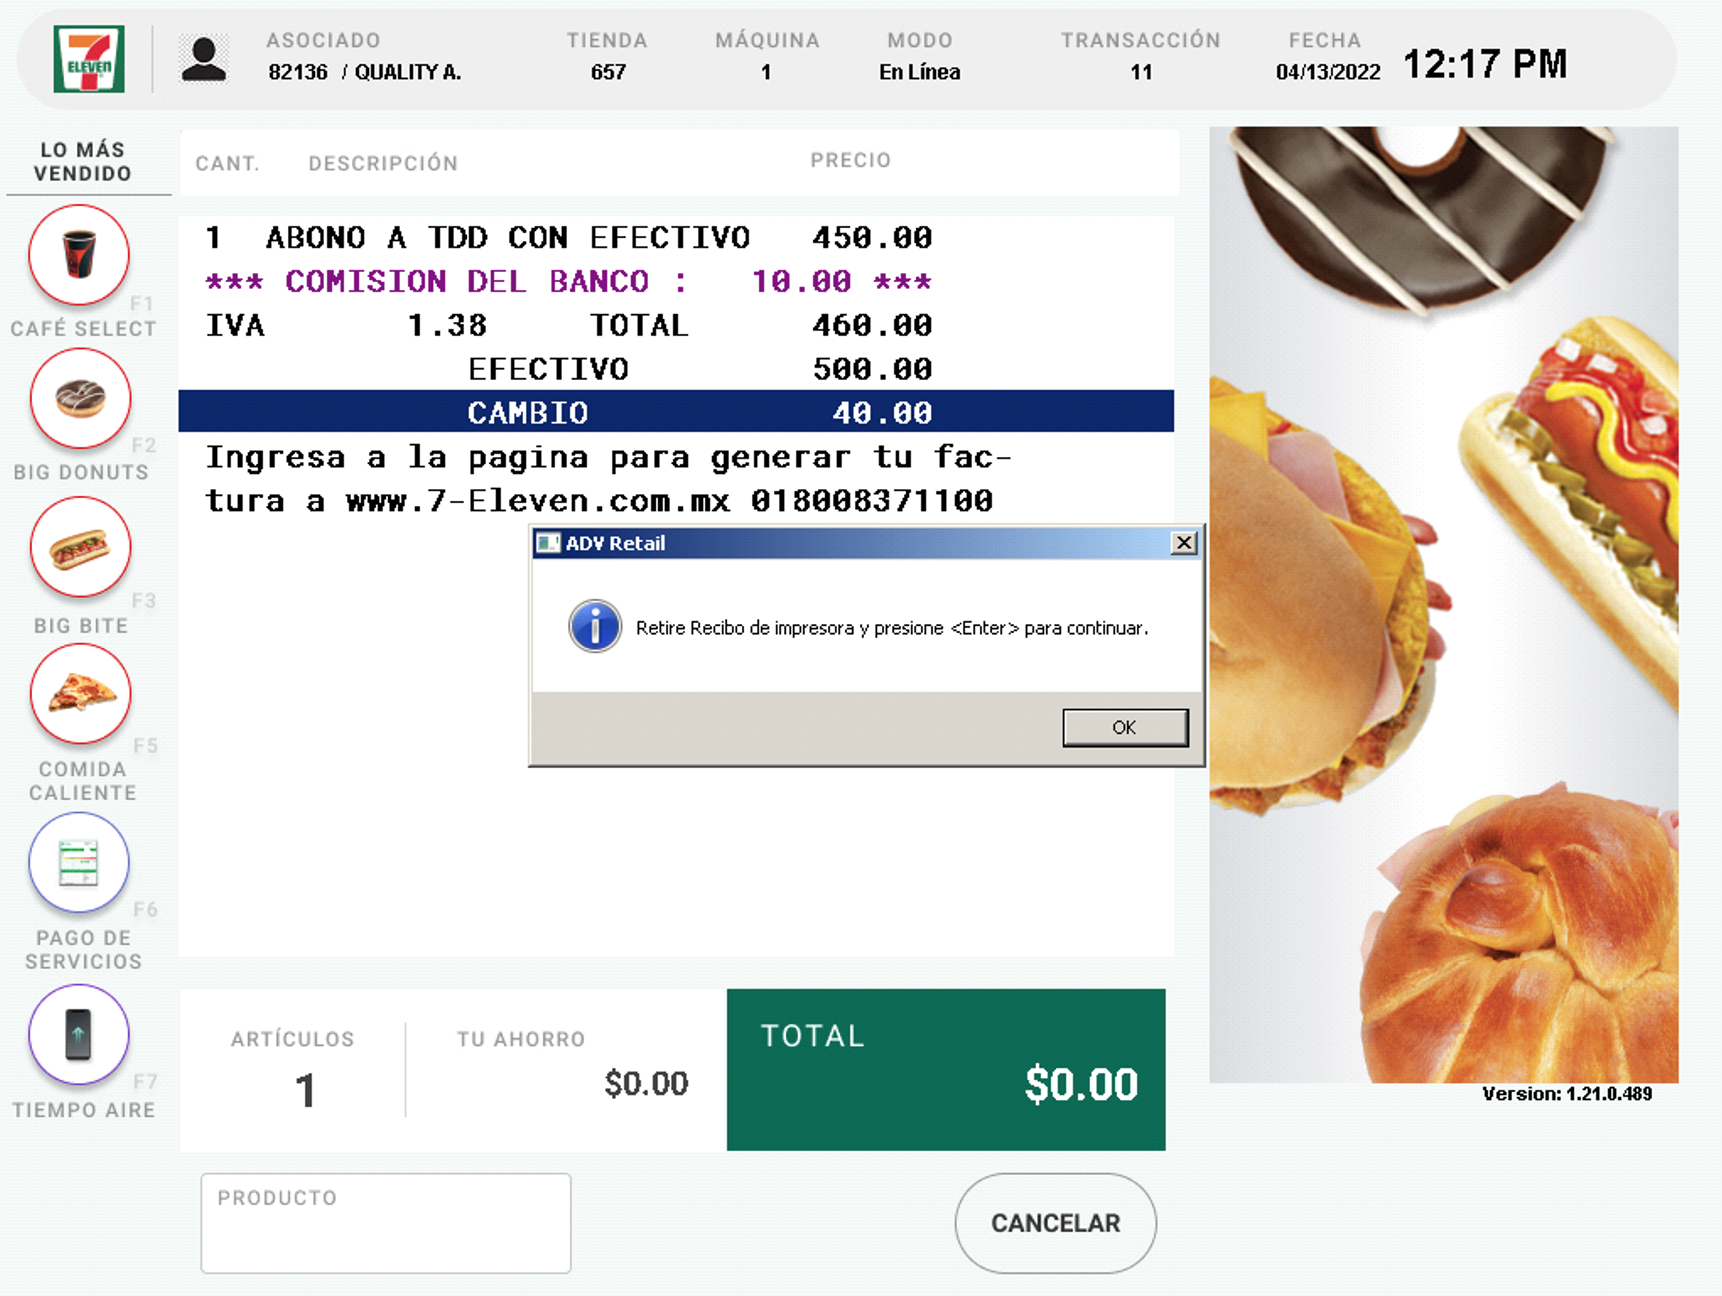1722x1296 pixels.
Task: Click the CANCELAR button
Action: coord(1056,1223)
